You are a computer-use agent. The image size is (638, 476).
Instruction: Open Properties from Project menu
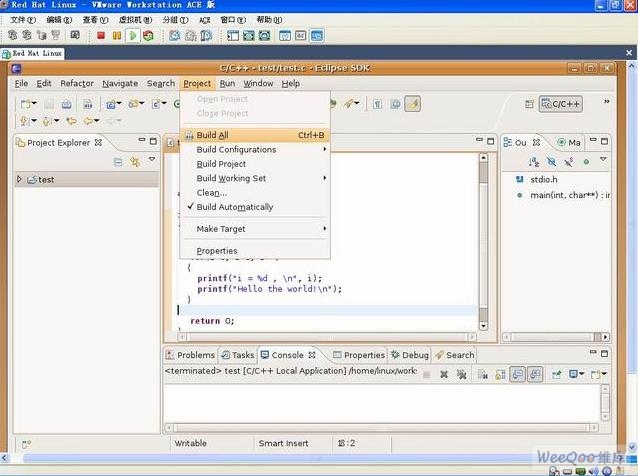pos(255,251)
